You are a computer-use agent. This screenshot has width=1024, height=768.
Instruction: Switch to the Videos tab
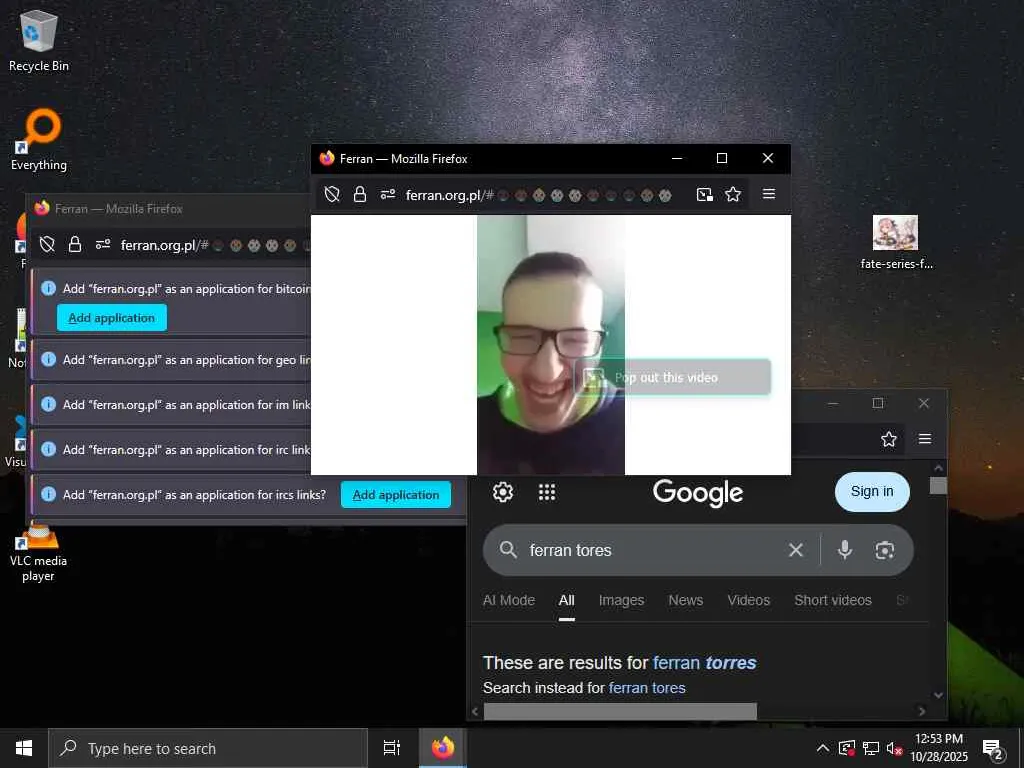tap(748, 600)
